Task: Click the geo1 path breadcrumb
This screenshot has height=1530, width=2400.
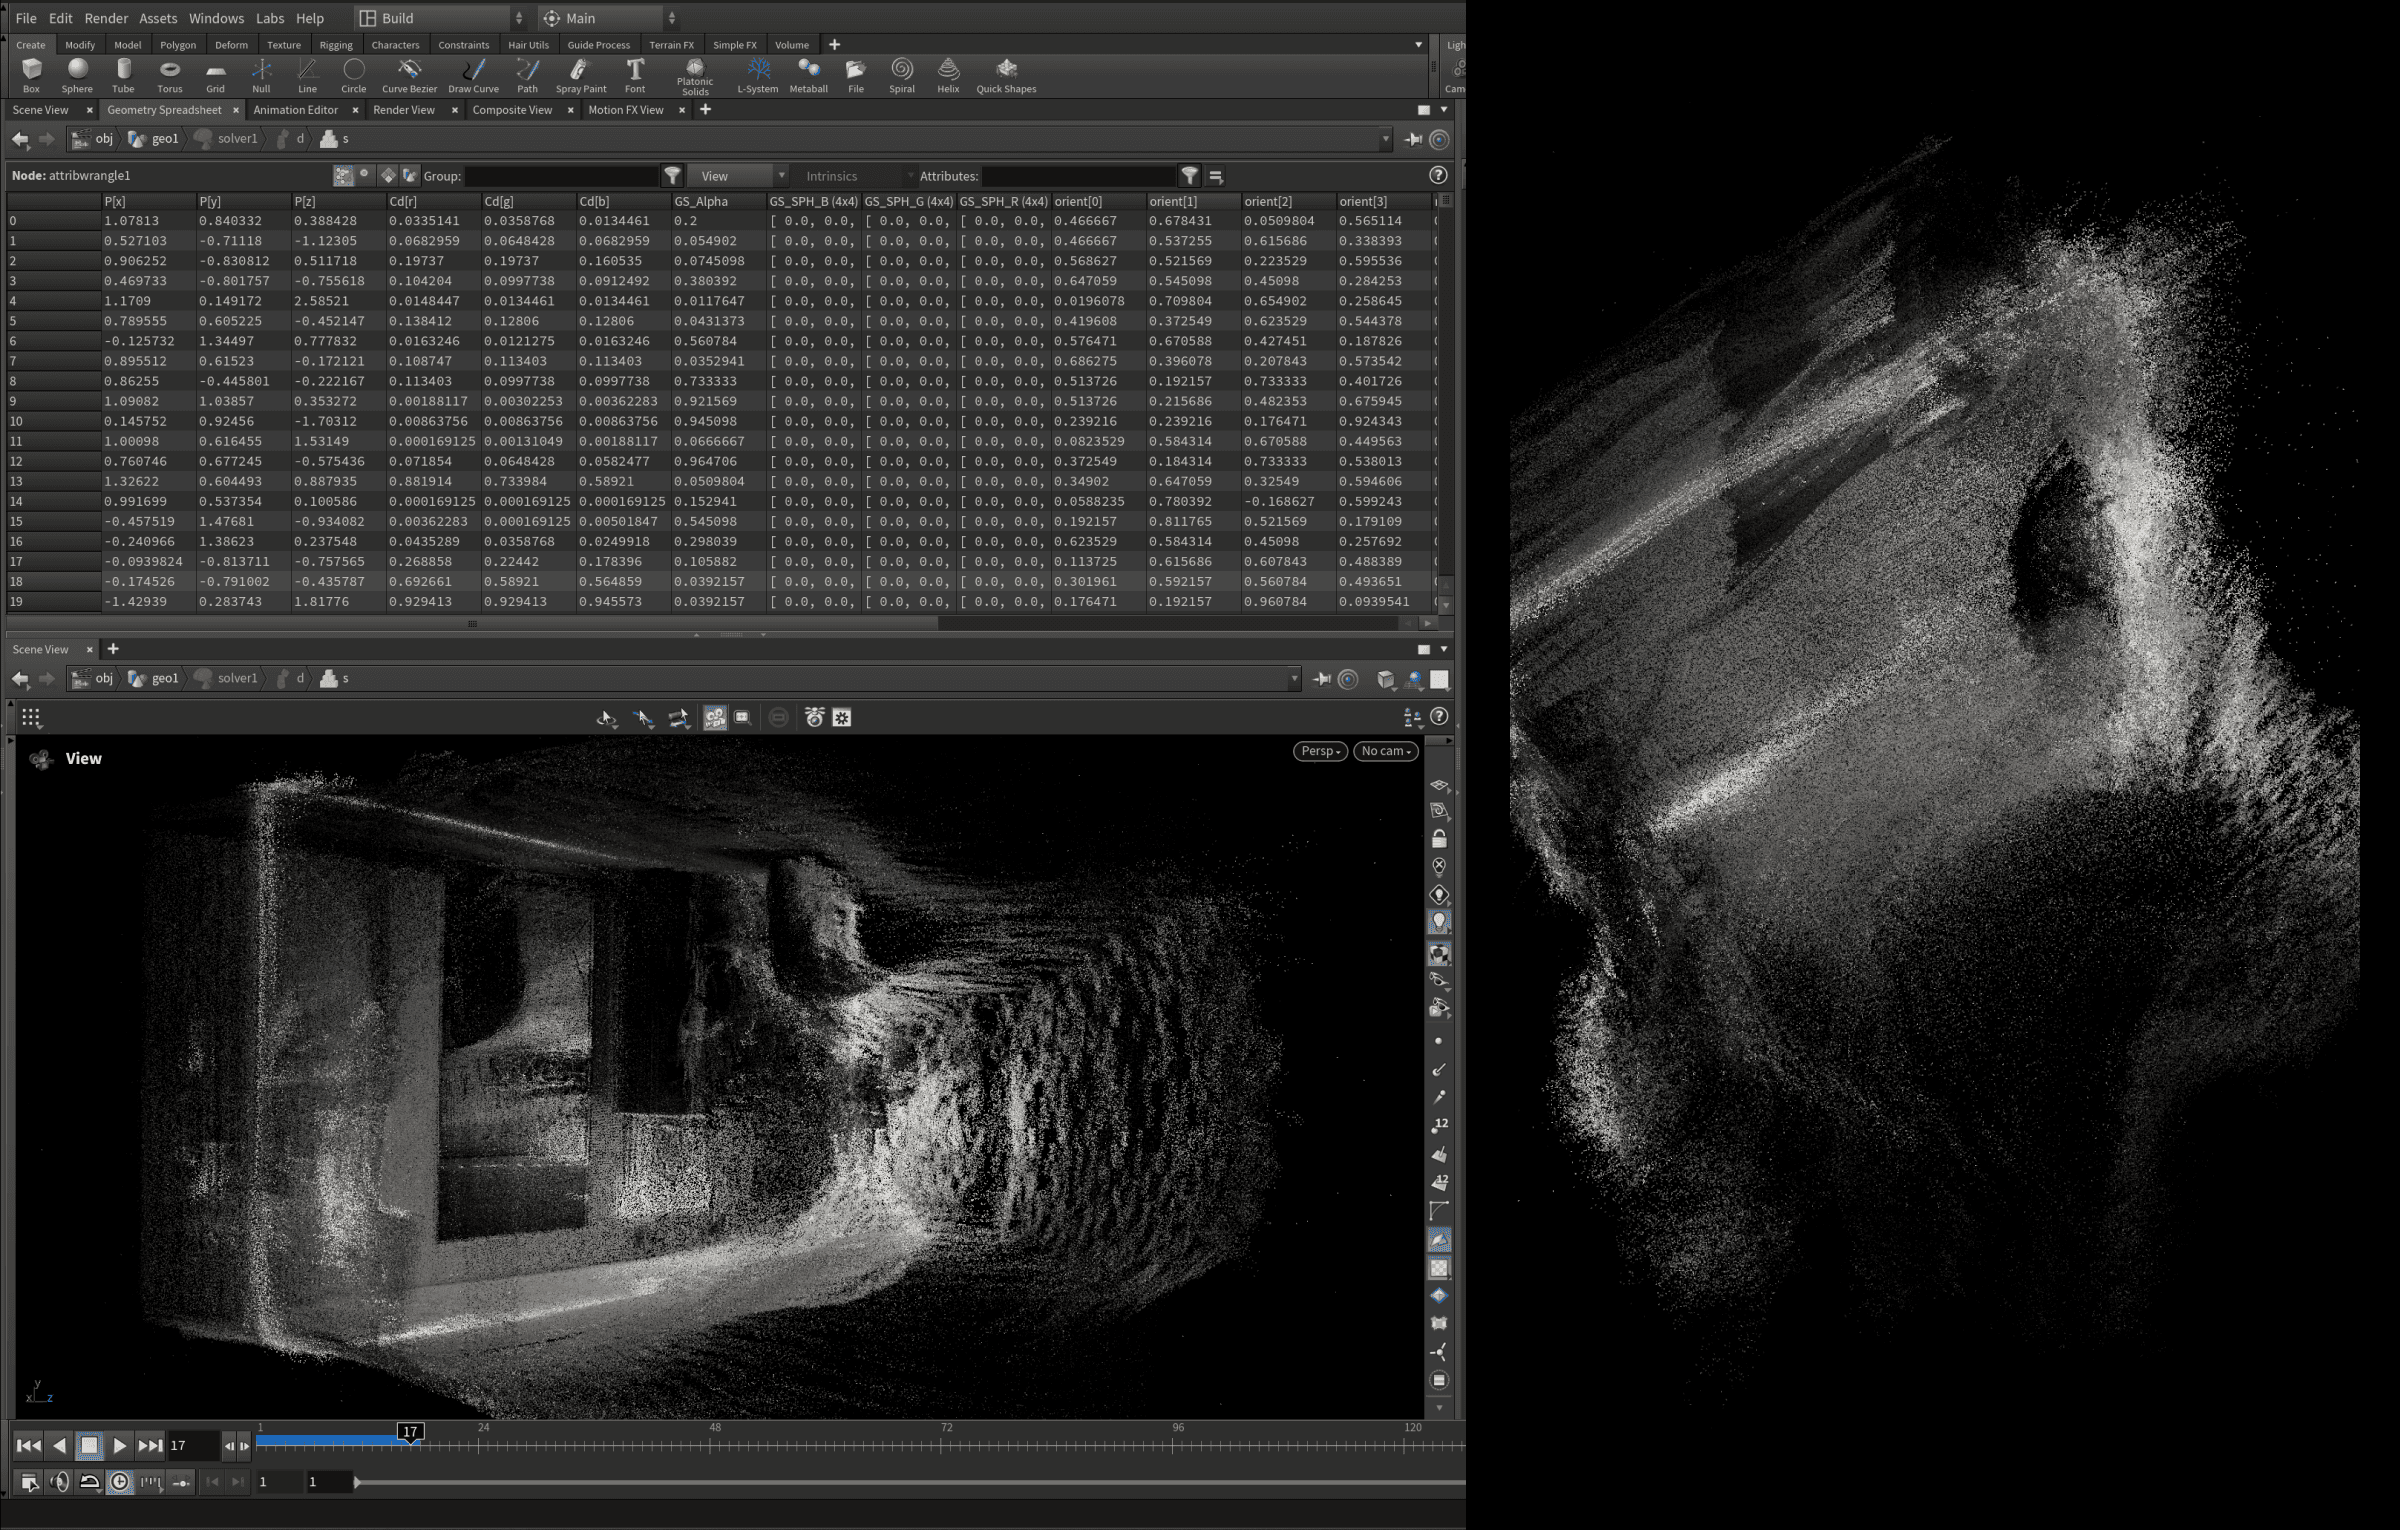Action: pos(164,139)
